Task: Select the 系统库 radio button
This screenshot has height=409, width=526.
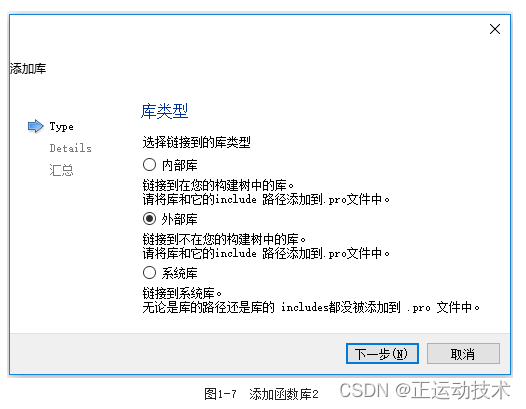Action: pyautogui.click(x=149, y=273)
